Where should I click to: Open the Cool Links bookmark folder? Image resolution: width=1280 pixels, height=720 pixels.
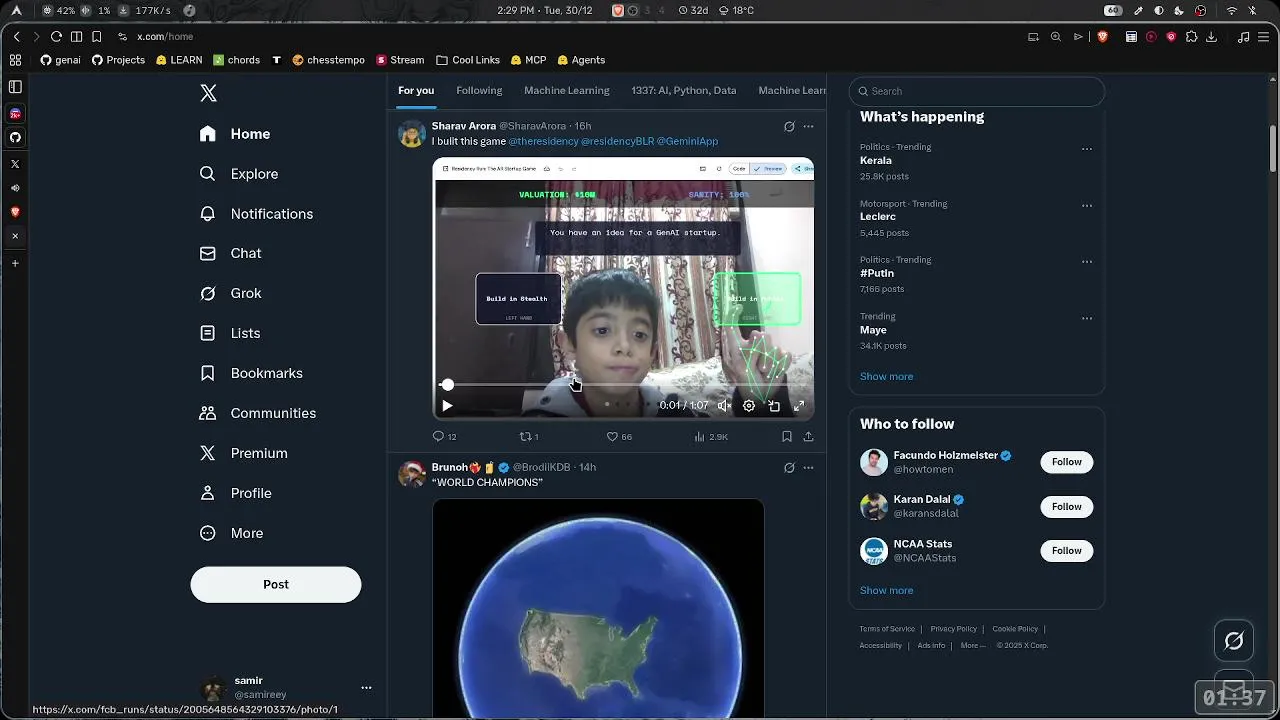[x=468, y=60]
